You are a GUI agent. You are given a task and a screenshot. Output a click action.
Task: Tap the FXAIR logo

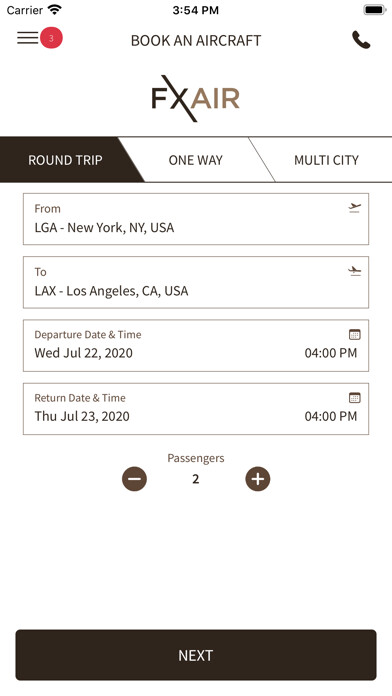tap(196, 98)
